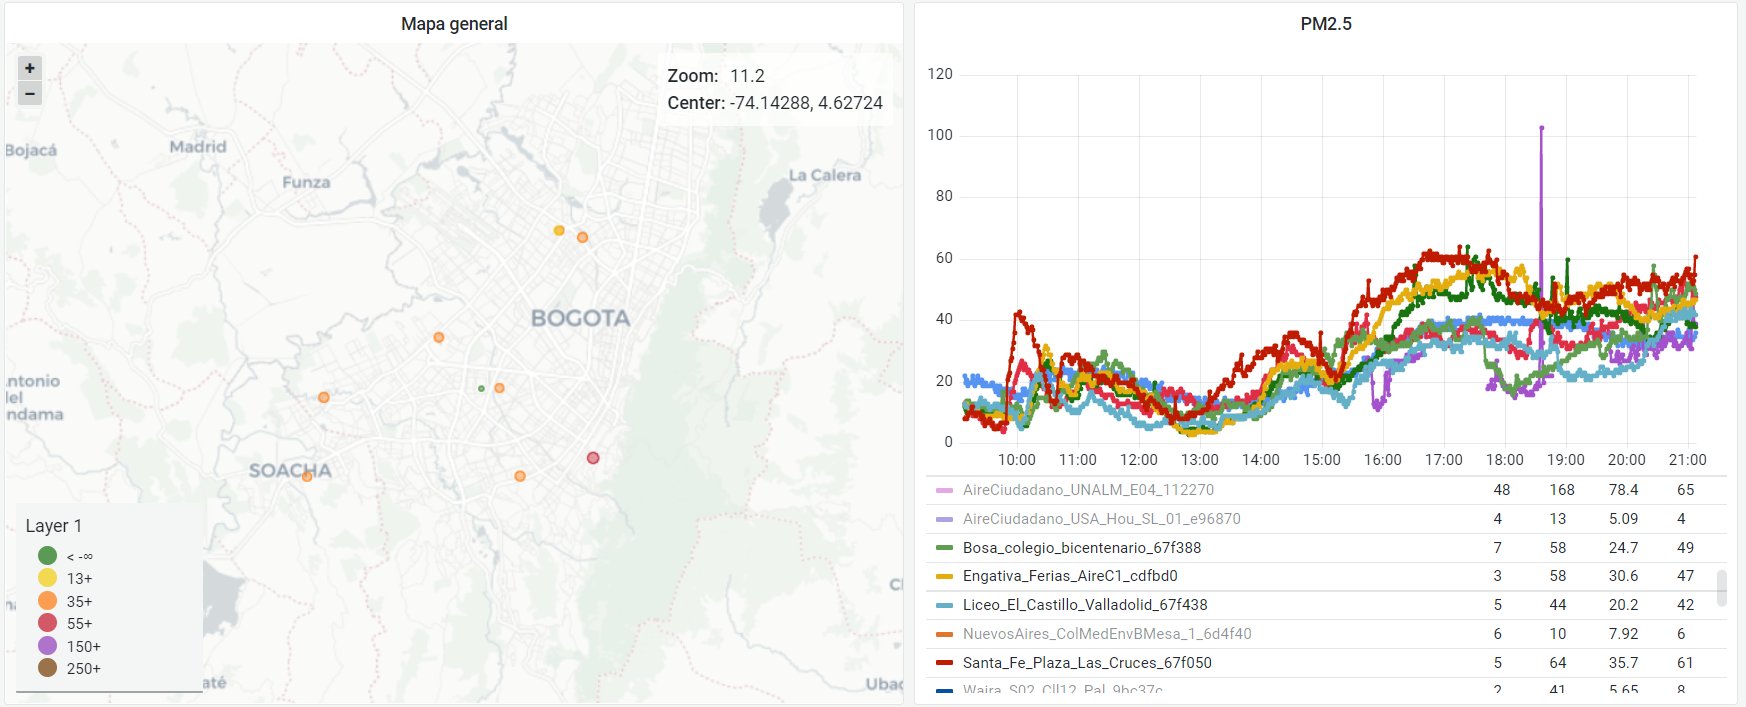This screenshot has width=1746, height=707.
Task: Toggle AireCiudadano_USA_Hou_SL_01_e96870 series
Action: tap(1101, 519)
